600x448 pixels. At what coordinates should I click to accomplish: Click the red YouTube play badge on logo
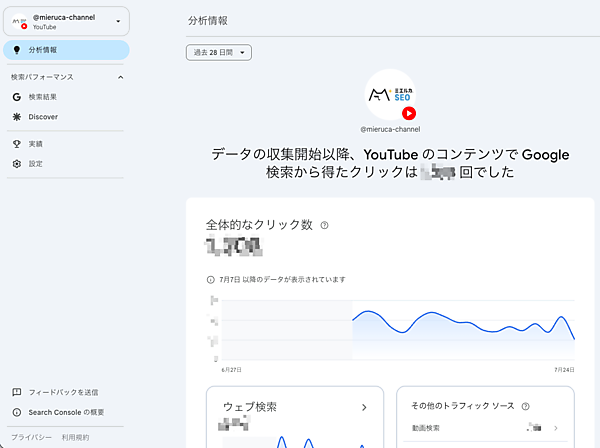pos(409,114)
